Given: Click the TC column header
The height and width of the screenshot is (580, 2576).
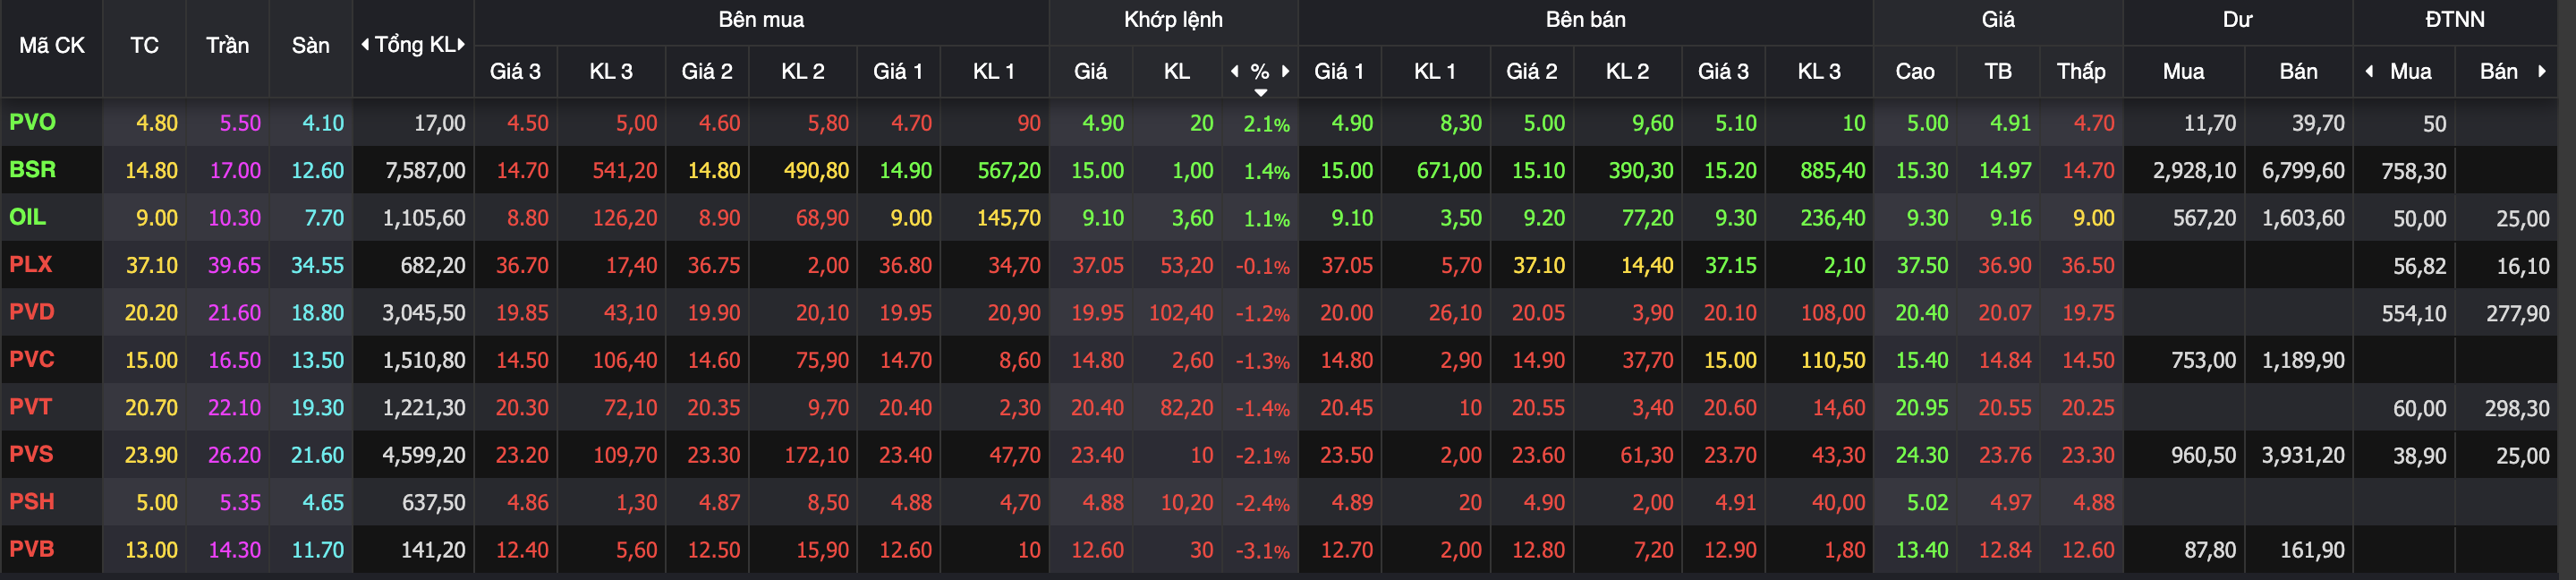Looking at the screenshot, I should 144,46.
